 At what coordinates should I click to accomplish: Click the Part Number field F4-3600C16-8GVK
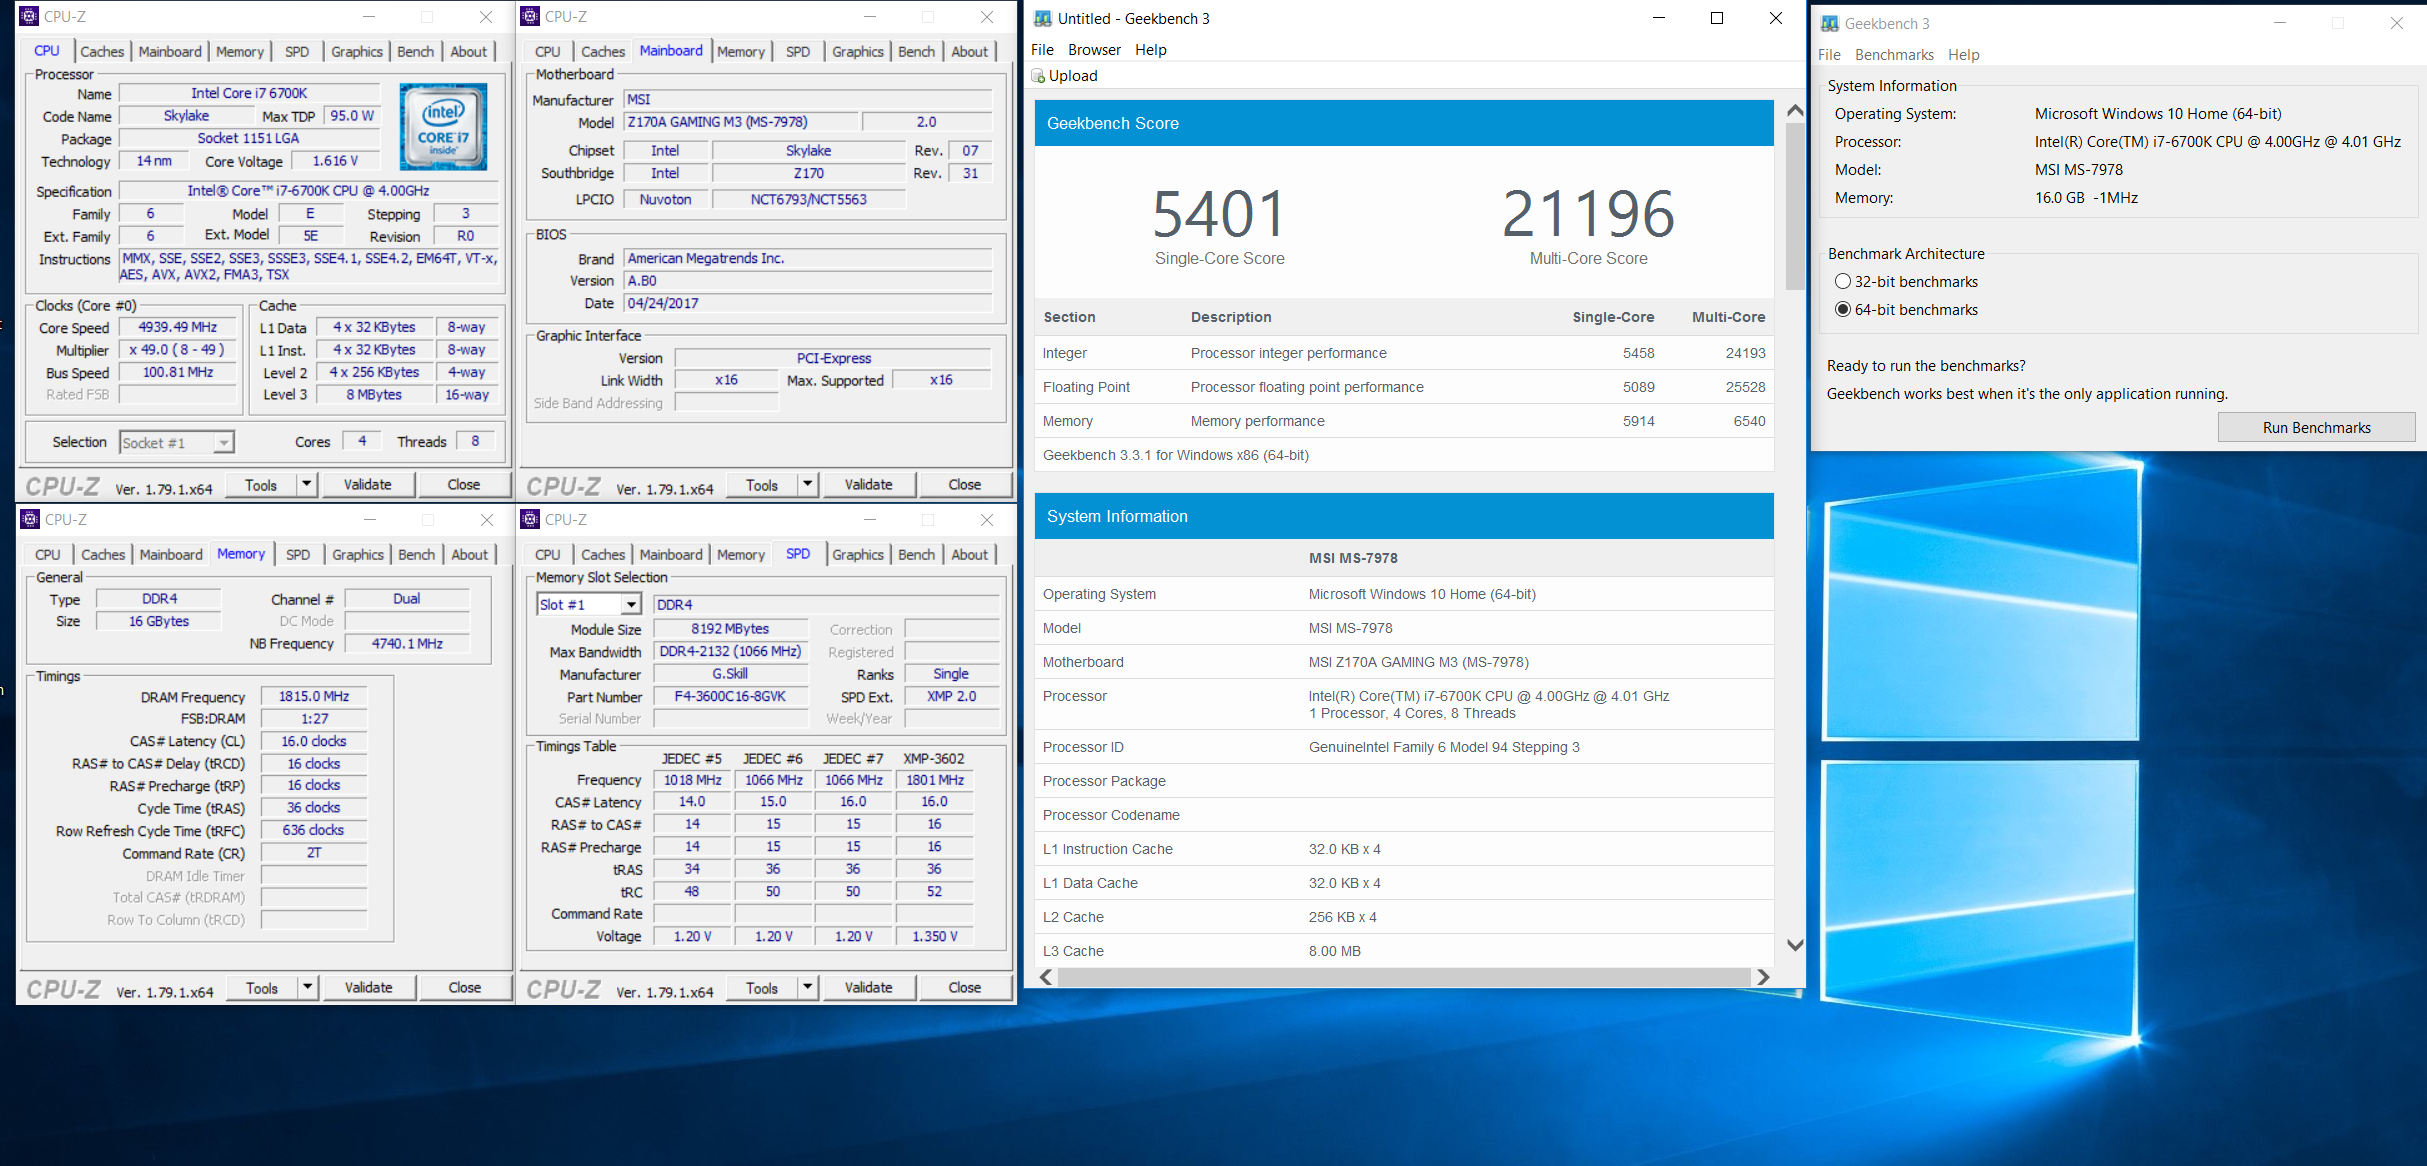pyautogui.click(x=730, y=696)
